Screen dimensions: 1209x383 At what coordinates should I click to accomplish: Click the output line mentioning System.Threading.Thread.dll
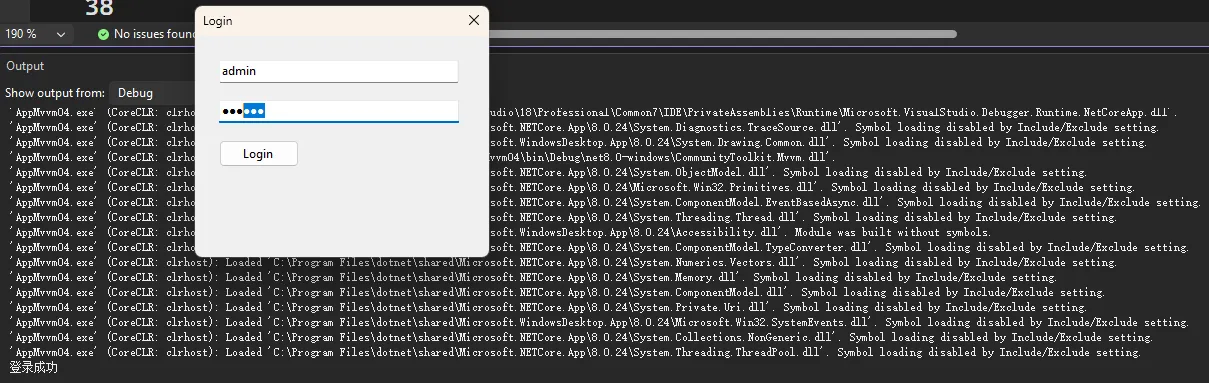pyautogui.click(x=563, y=218)
